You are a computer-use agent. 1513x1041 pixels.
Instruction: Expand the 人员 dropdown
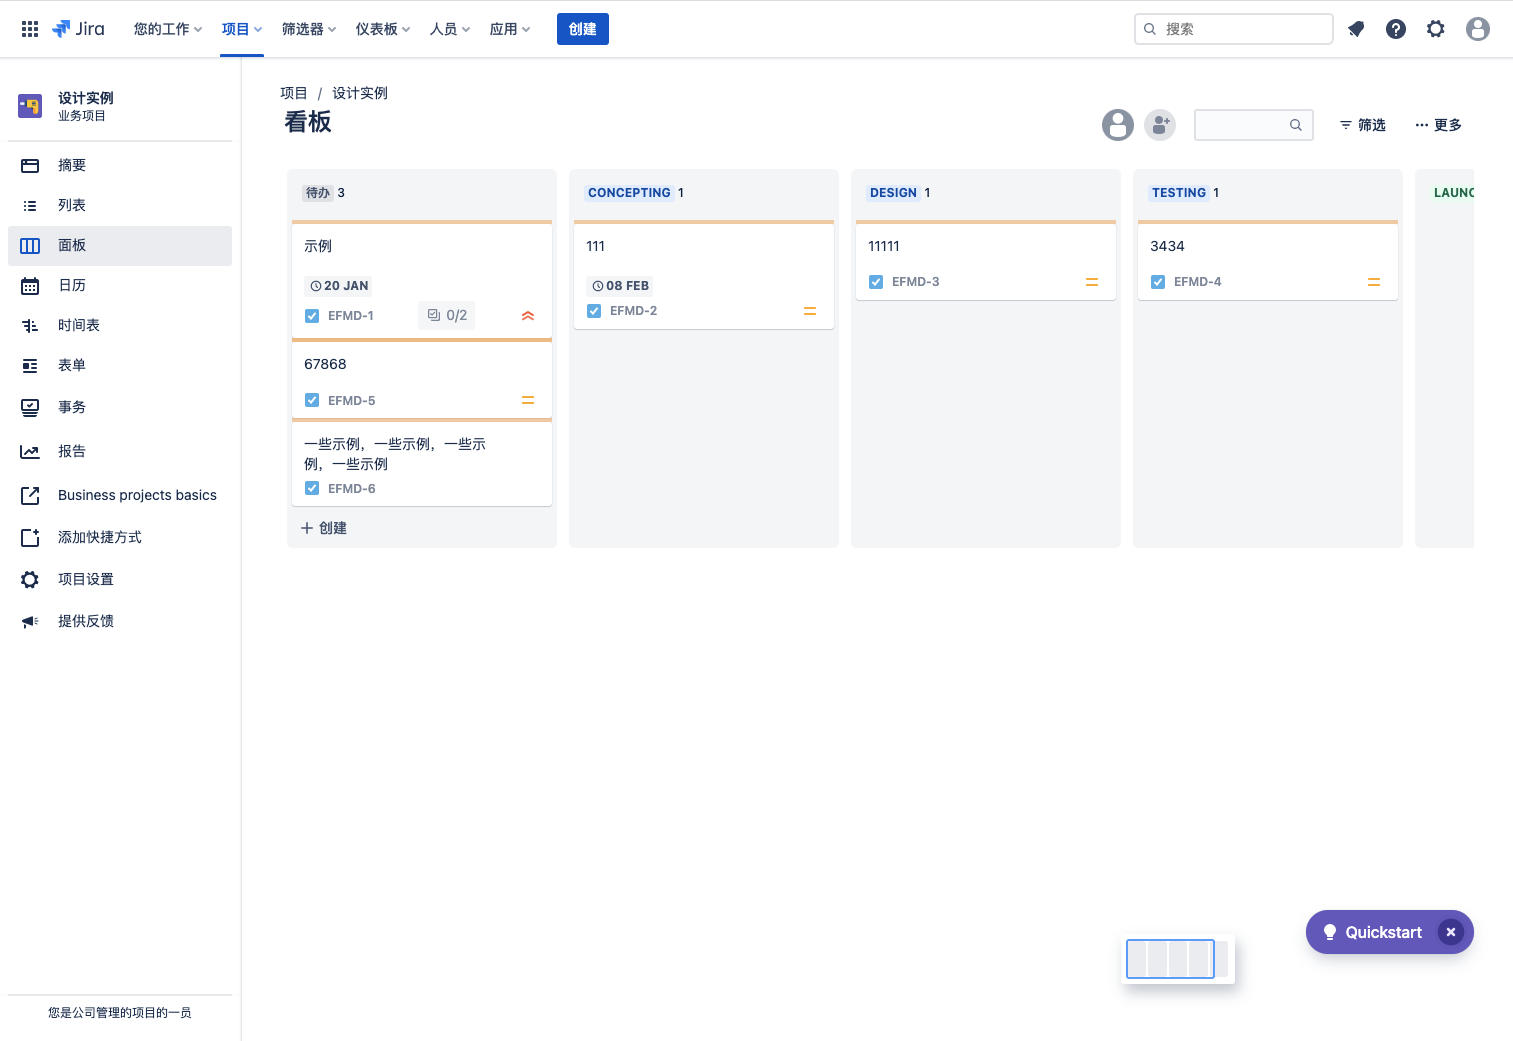450,29
